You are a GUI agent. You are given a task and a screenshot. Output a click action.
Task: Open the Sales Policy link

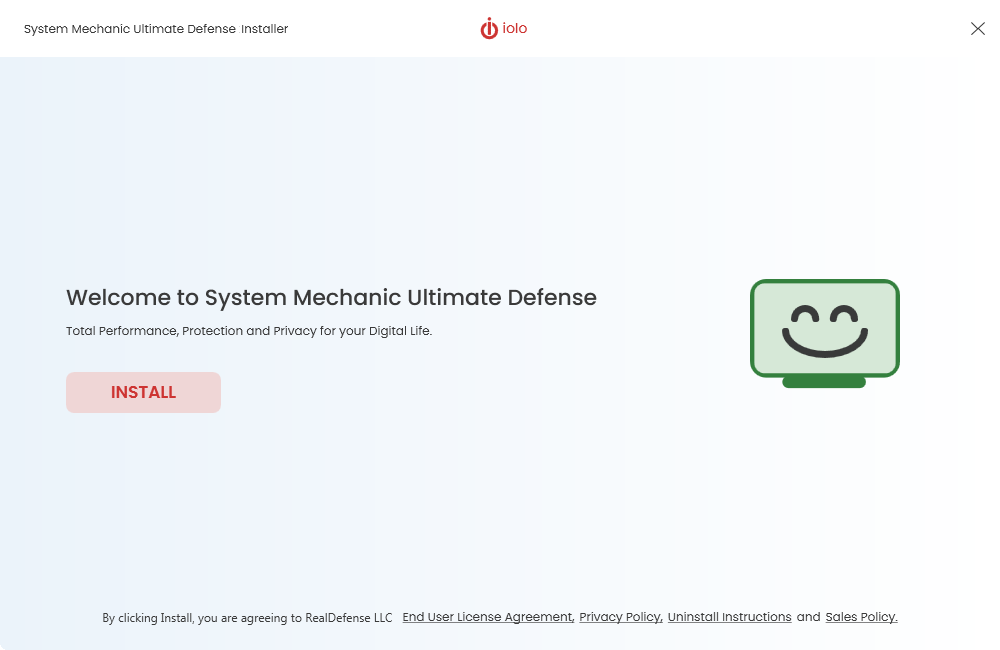(x=861, y=617)
